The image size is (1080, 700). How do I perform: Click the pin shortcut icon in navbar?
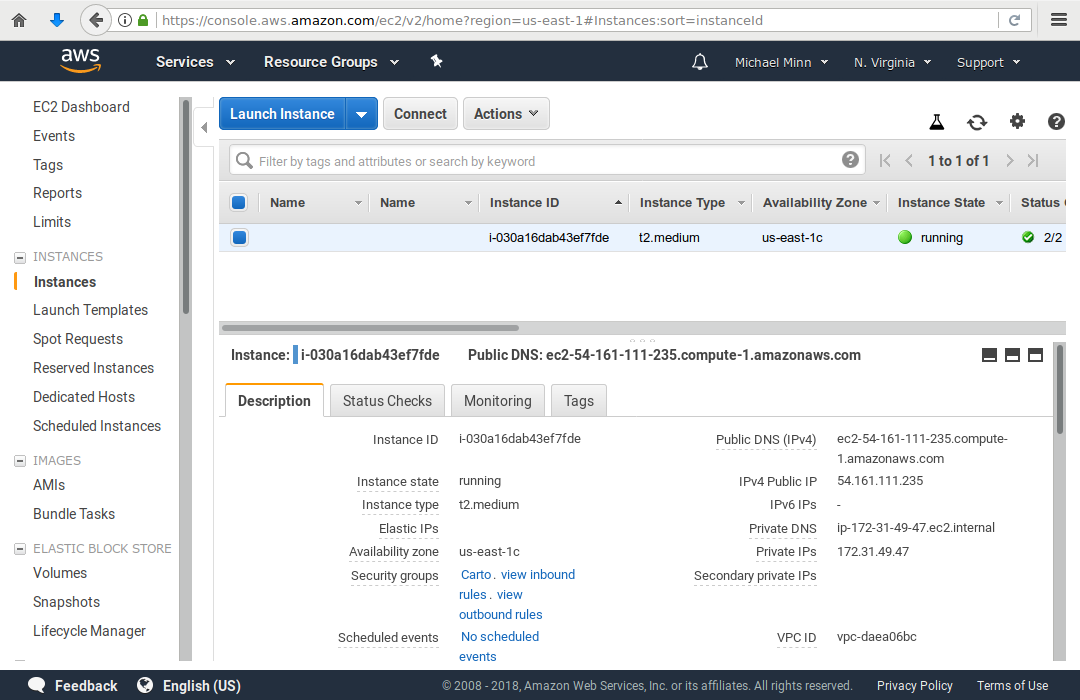point(436,61)
